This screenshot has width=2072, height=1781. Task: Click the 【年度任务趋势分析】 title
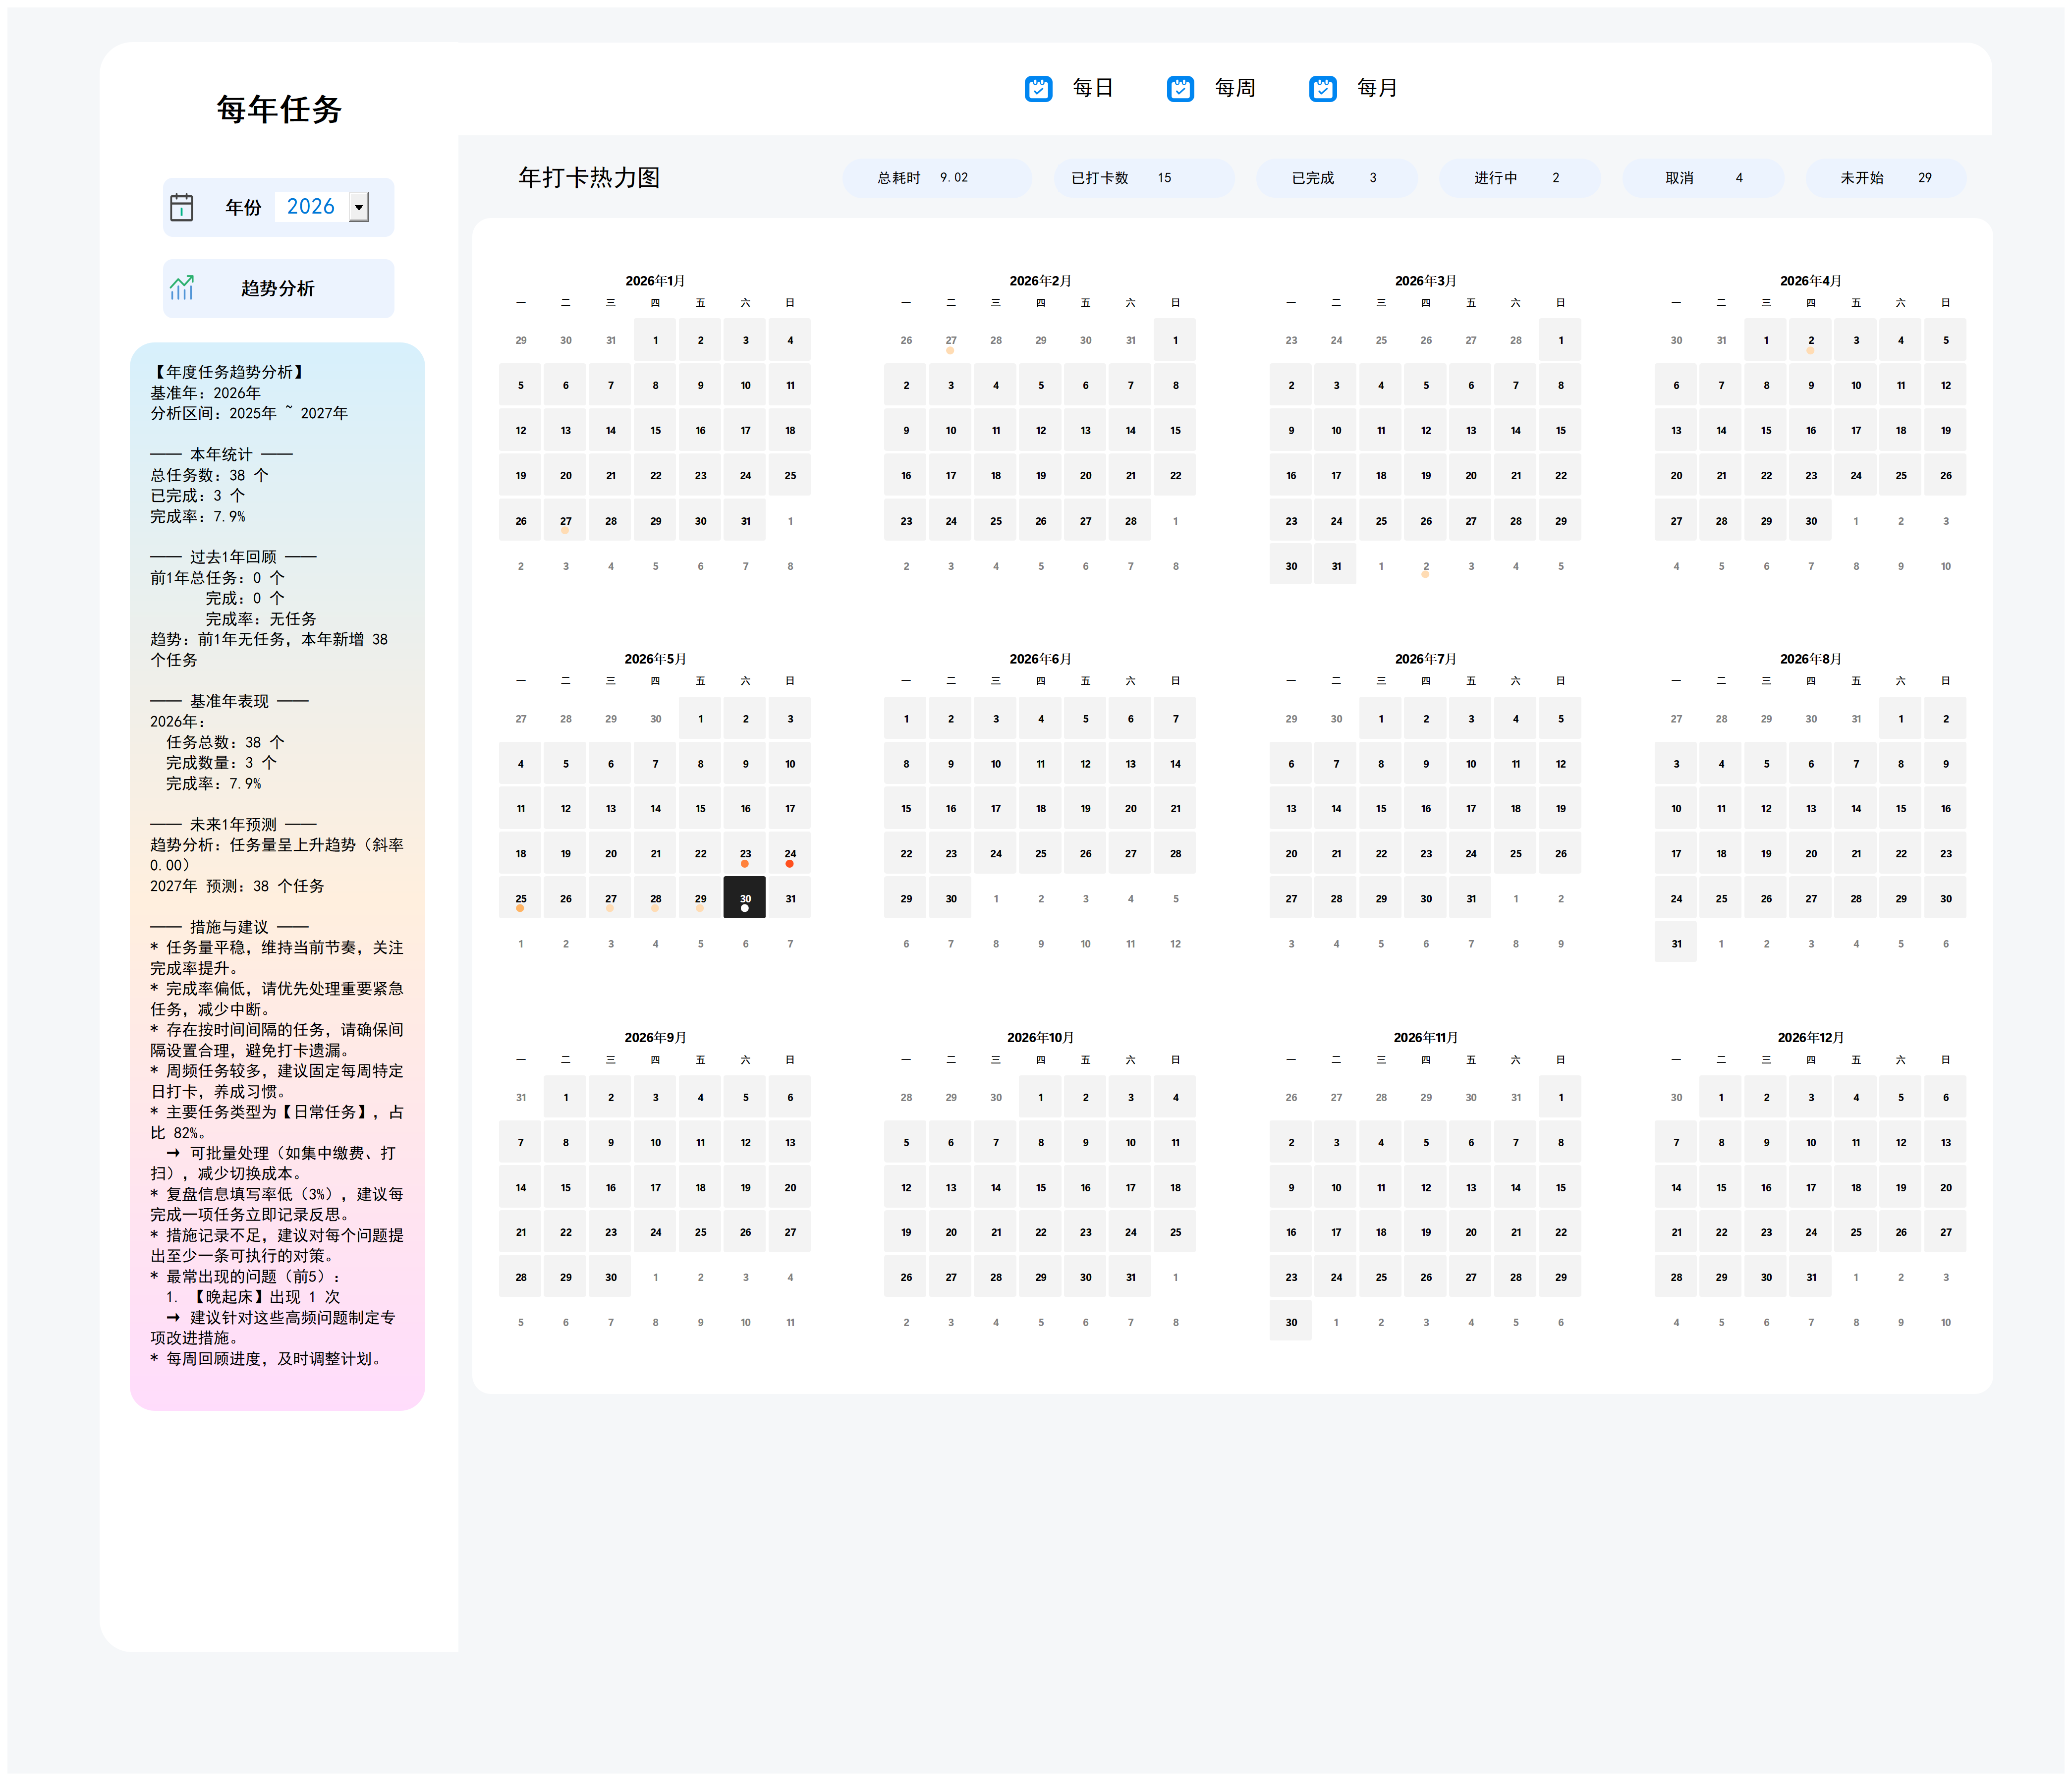click(x=229, y=372)
